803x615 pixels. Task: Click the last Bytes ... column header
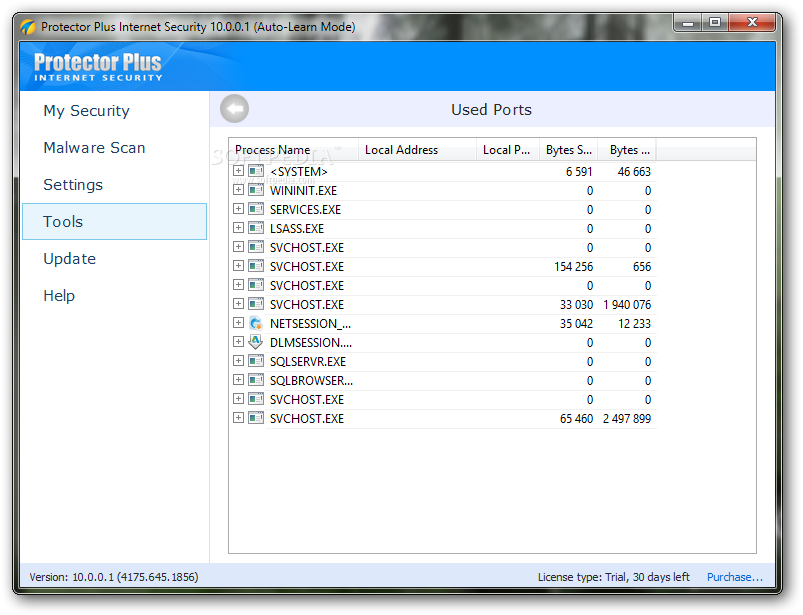tap(627, 150)
